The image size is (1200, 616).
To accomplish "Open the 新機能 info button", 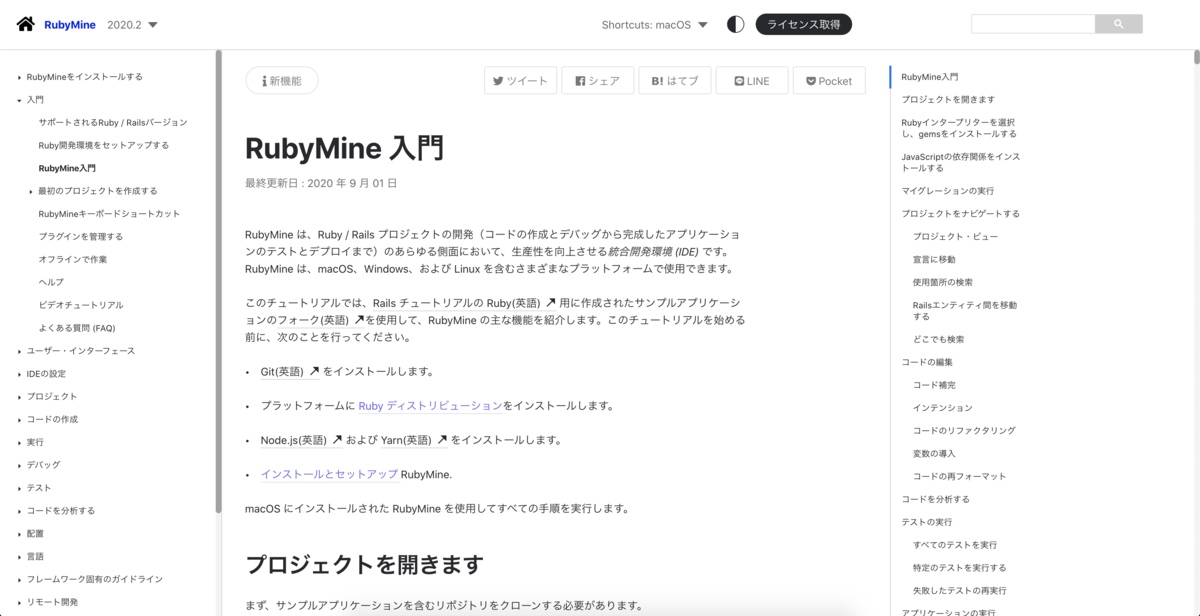I will point(282,81).
